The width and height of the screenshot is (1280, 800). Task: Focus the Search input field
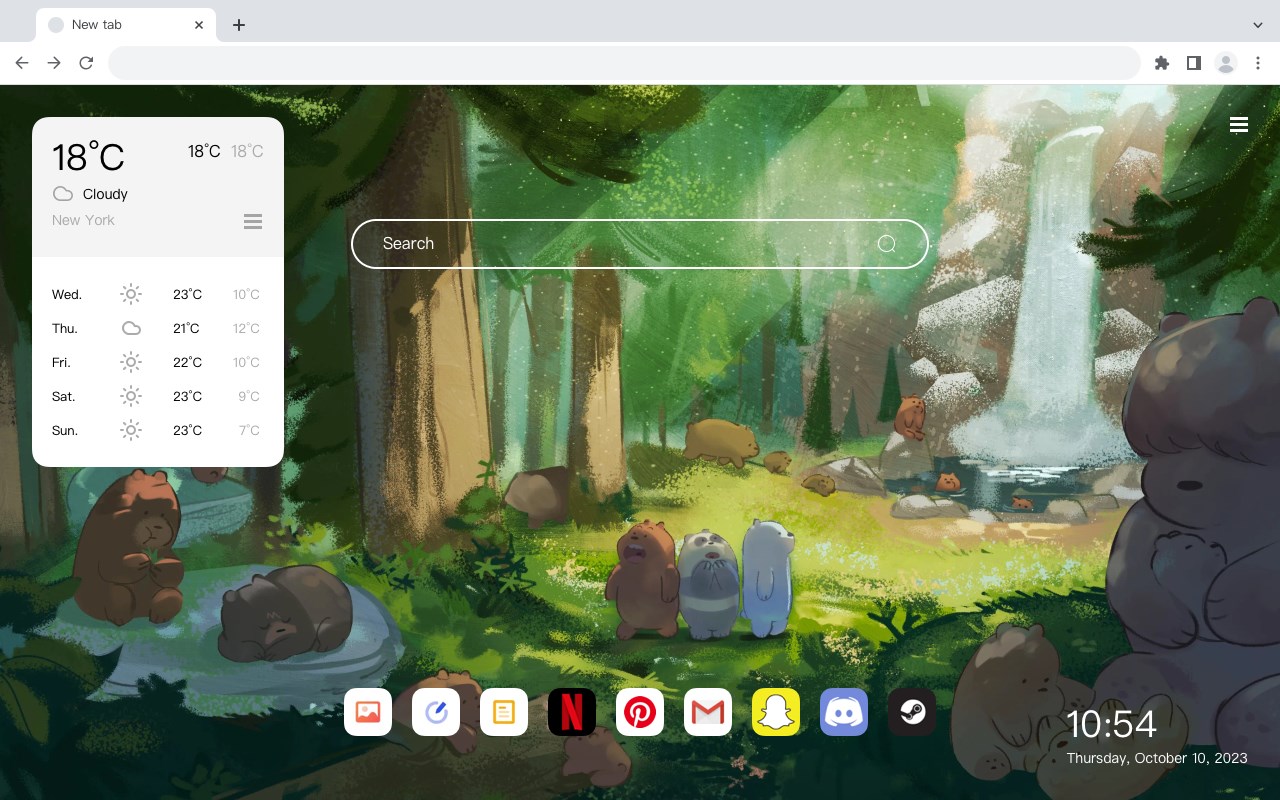tap(640, 244)
